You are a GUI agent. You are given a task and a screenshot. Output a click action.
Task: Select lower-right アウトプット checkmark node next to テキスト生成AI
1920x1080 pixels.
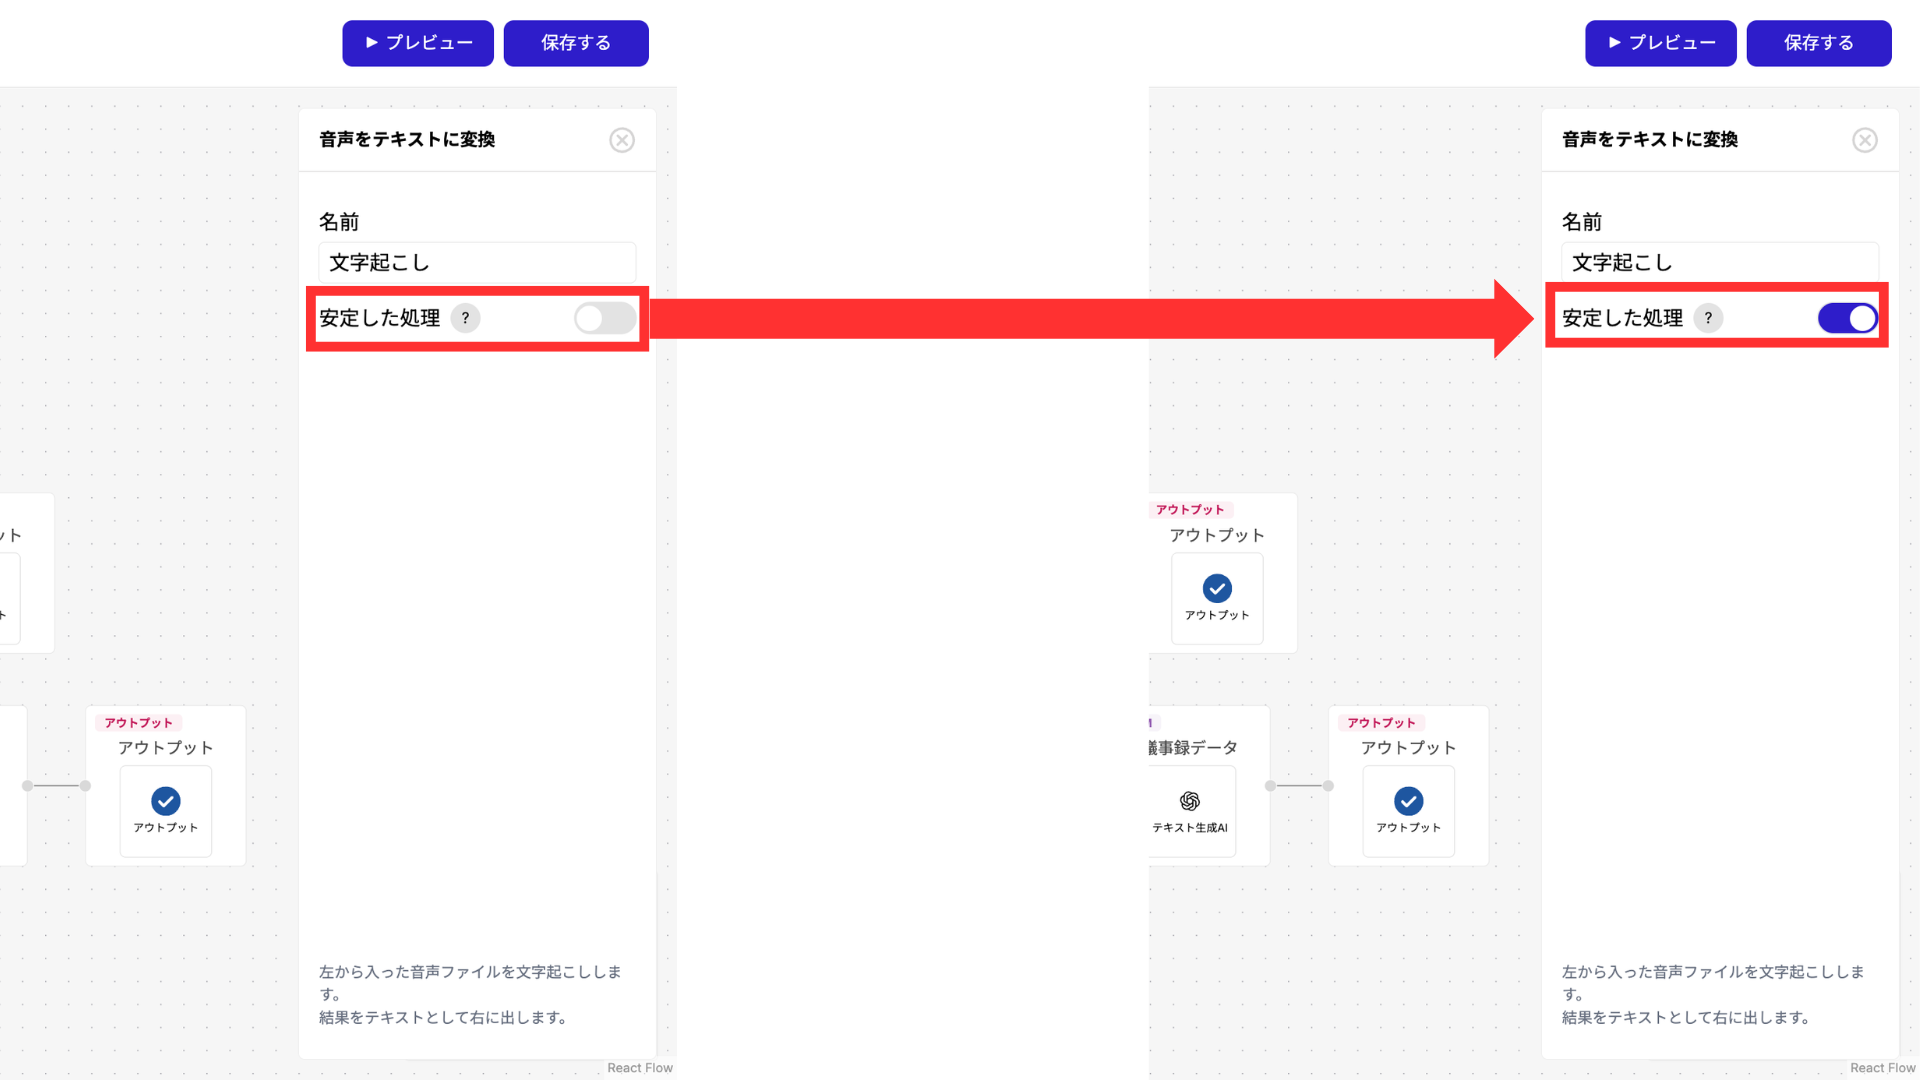(x=1408, y=801)
